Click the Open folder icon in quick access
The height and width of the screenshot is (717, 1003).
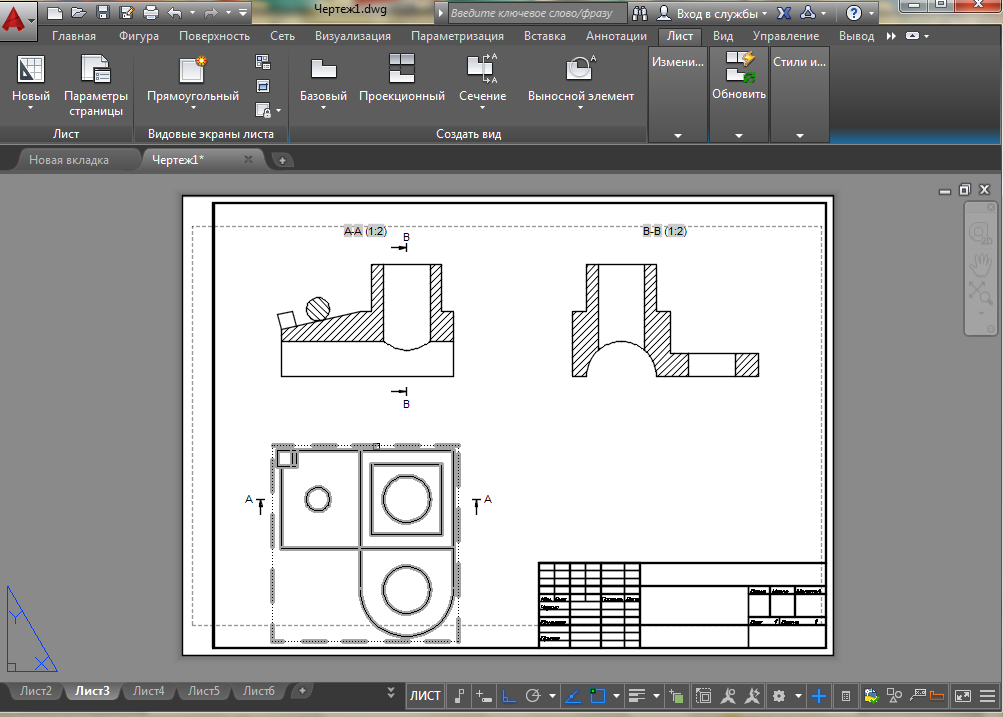coord(79,12)
